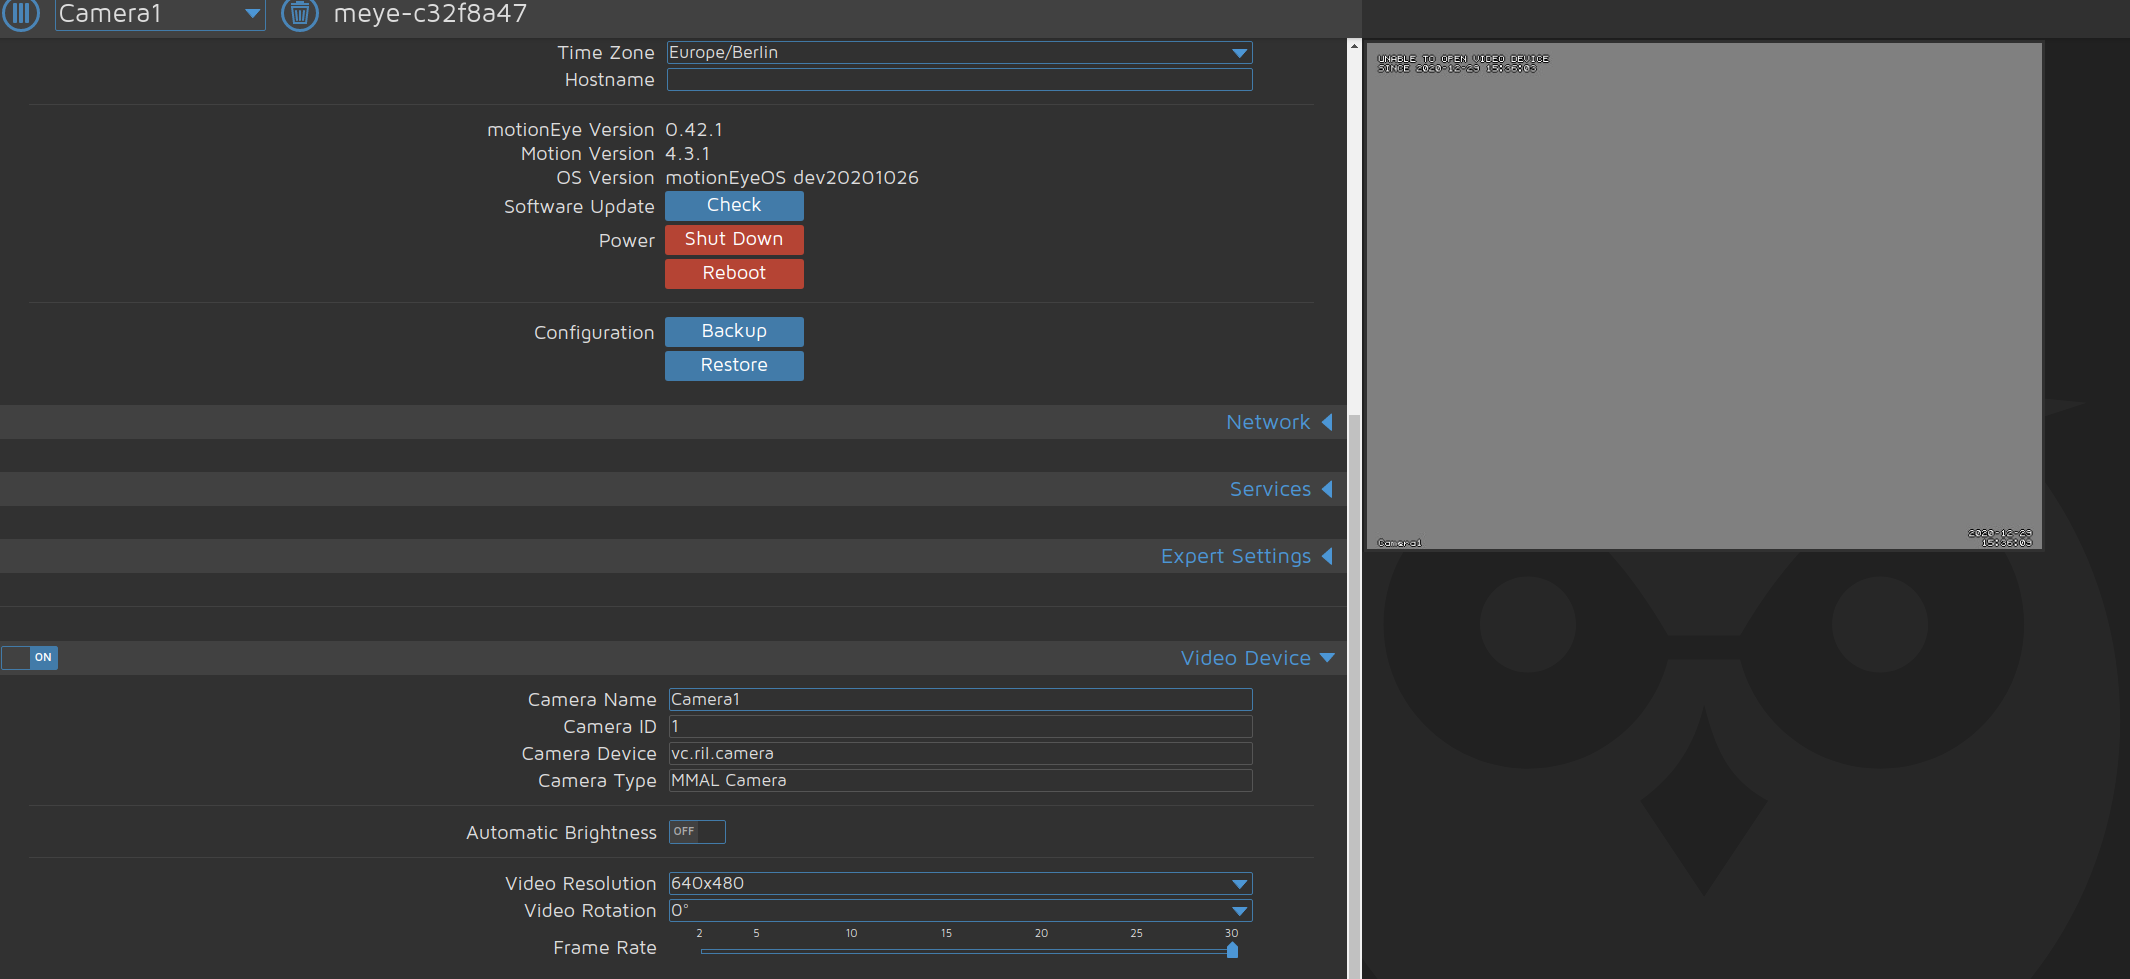Click the Frame Rate slider handle
This screenshot has height=979, width=2130.
pos(1232,950)
